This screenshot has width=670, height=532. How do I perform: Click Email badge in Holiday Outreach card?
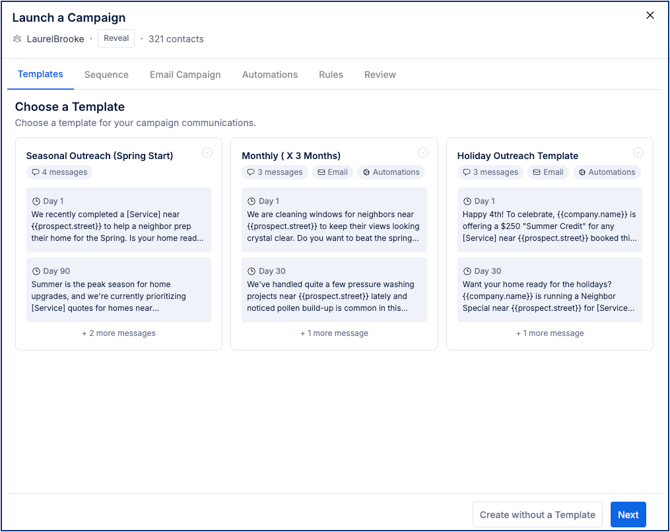pyautogui.click(x=548, y=172)
